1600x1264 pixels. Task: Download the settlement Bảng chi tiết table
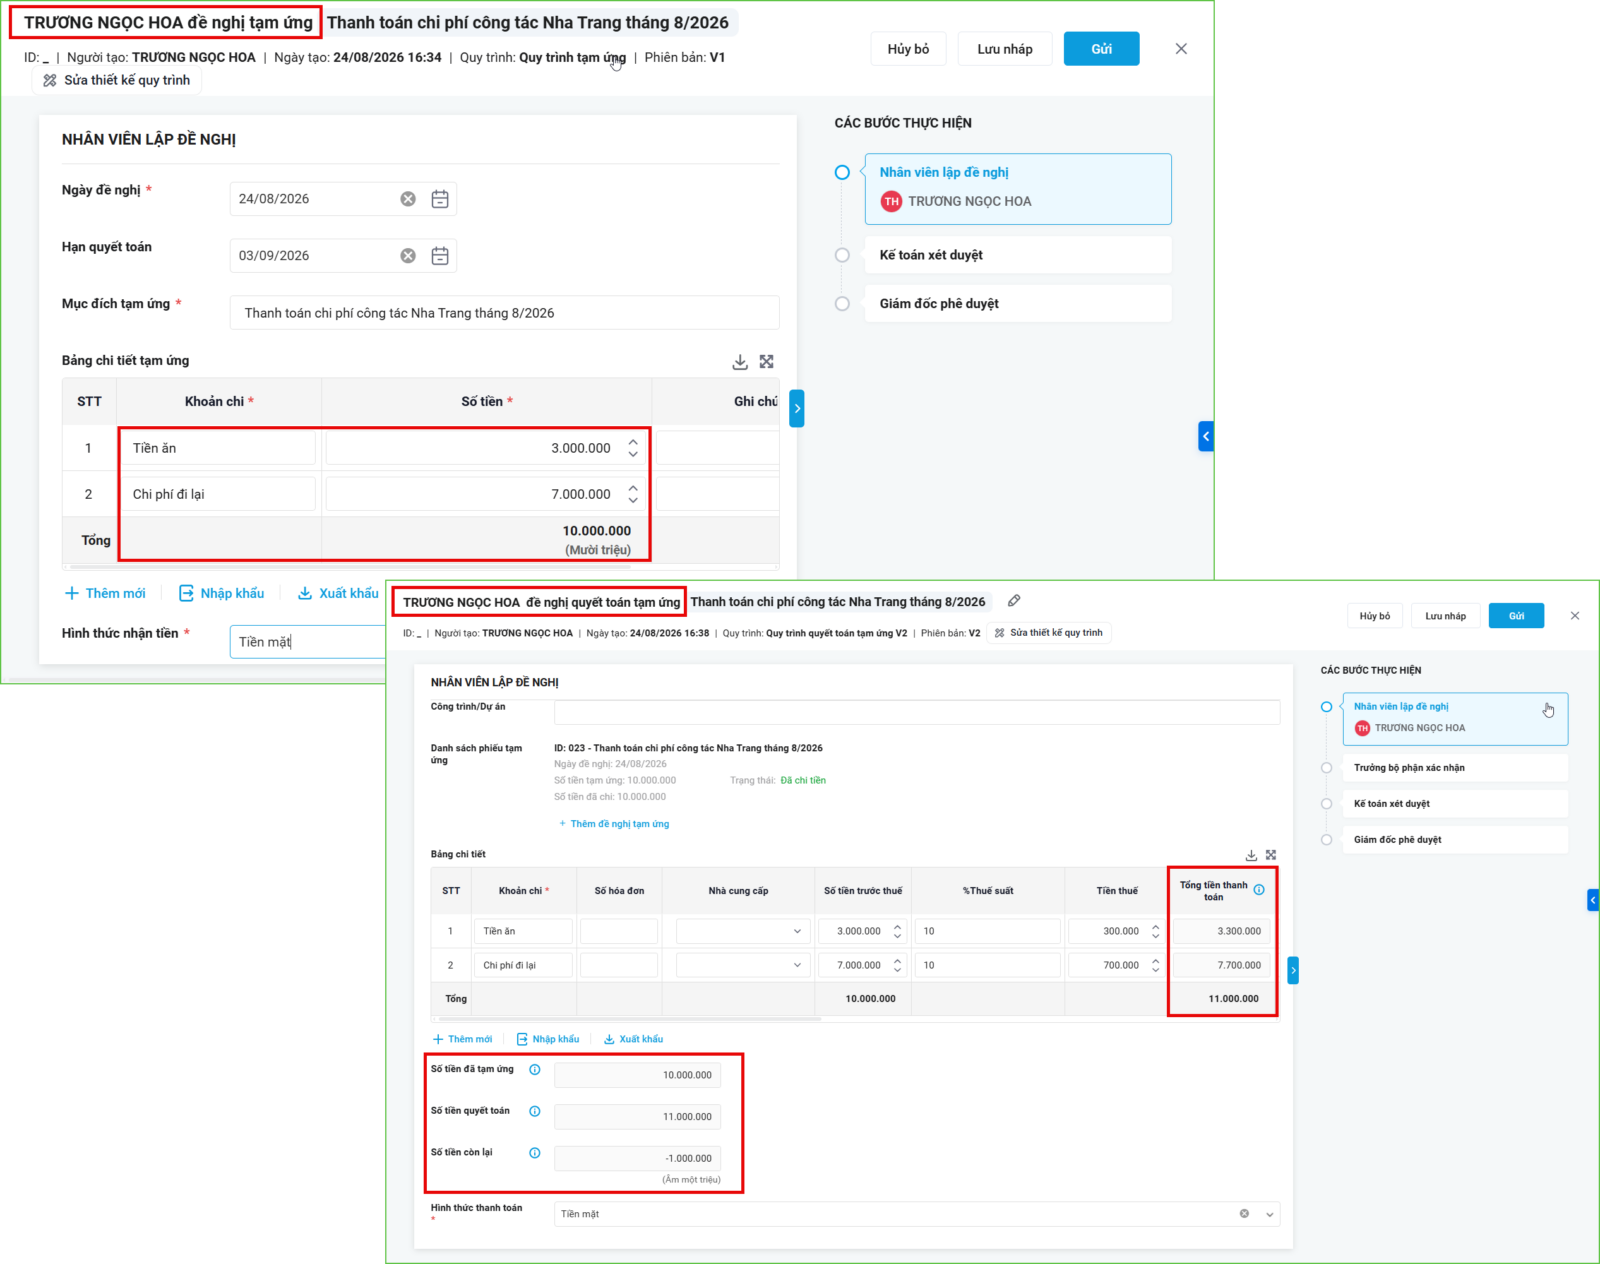click(x=1251, y=855)
